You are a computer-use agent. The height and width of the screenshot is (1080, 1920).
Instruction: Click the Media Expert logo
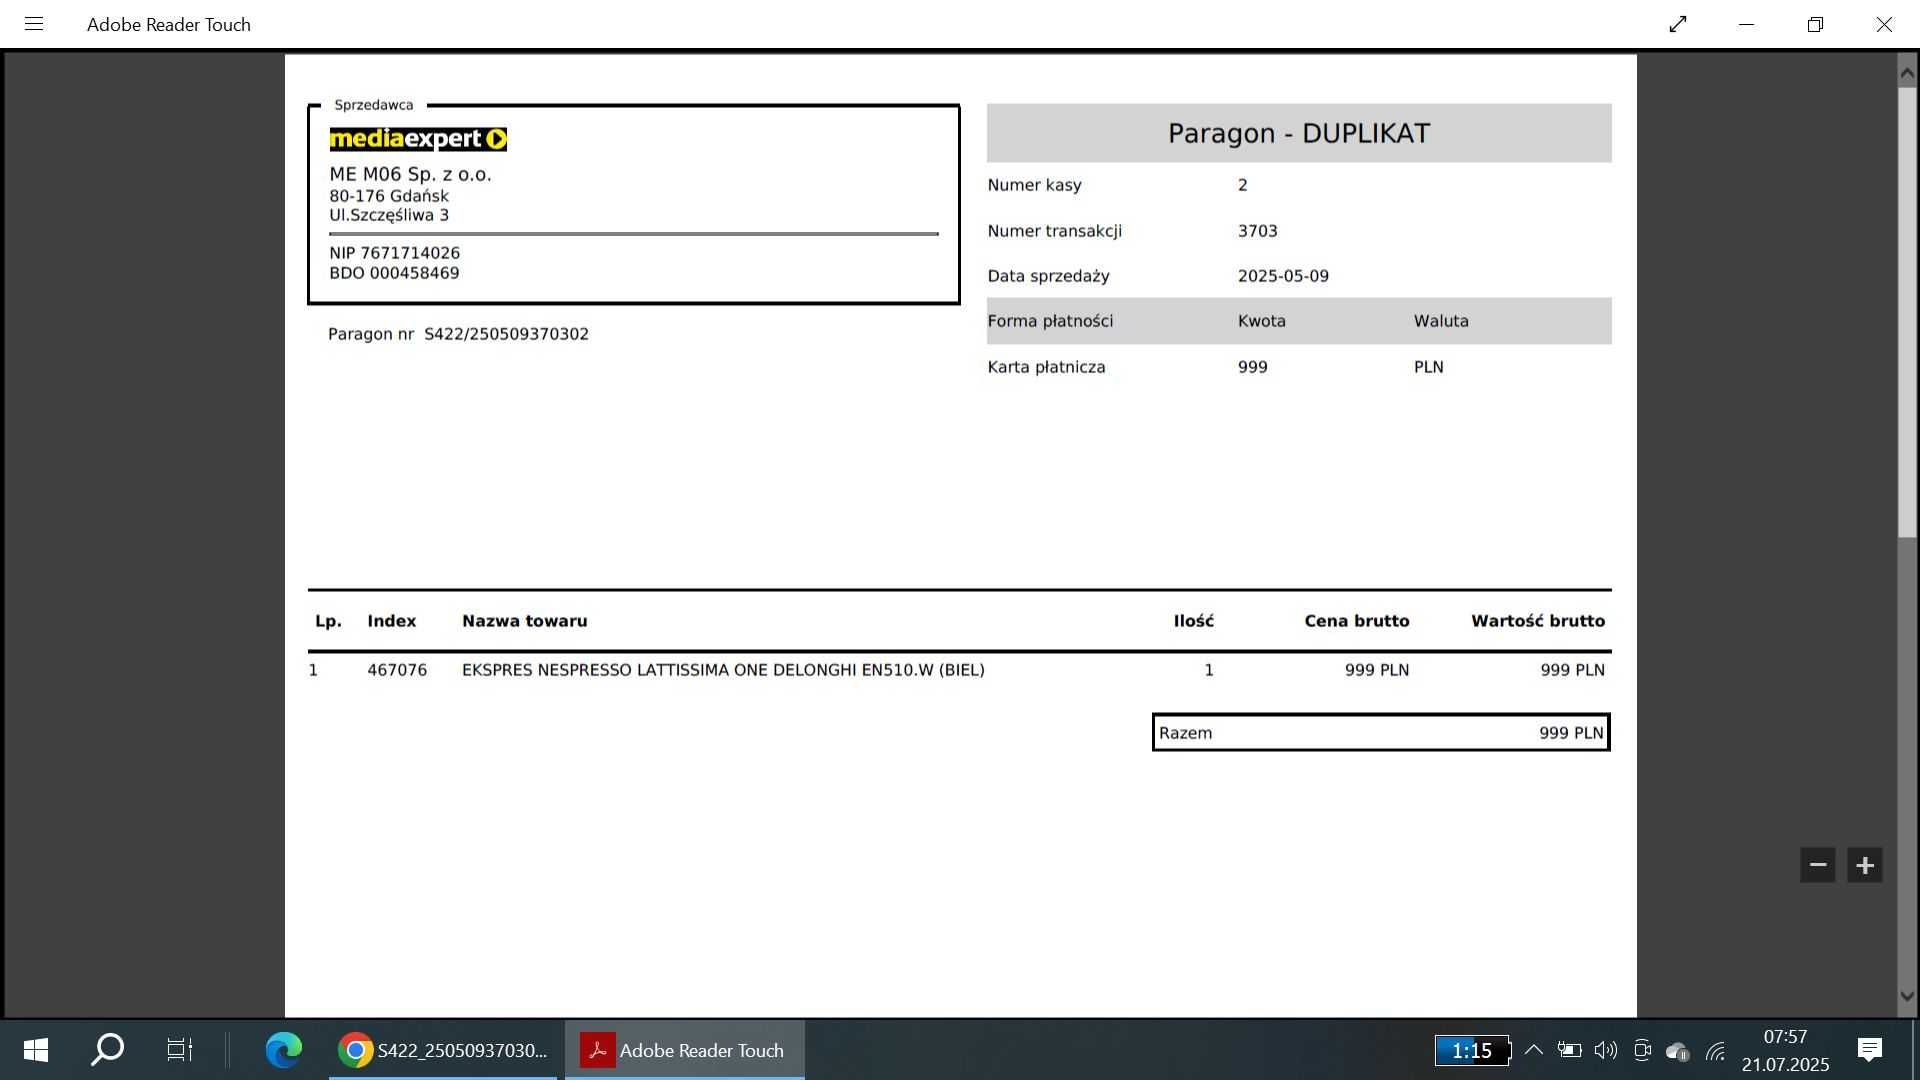pos(418,139)
